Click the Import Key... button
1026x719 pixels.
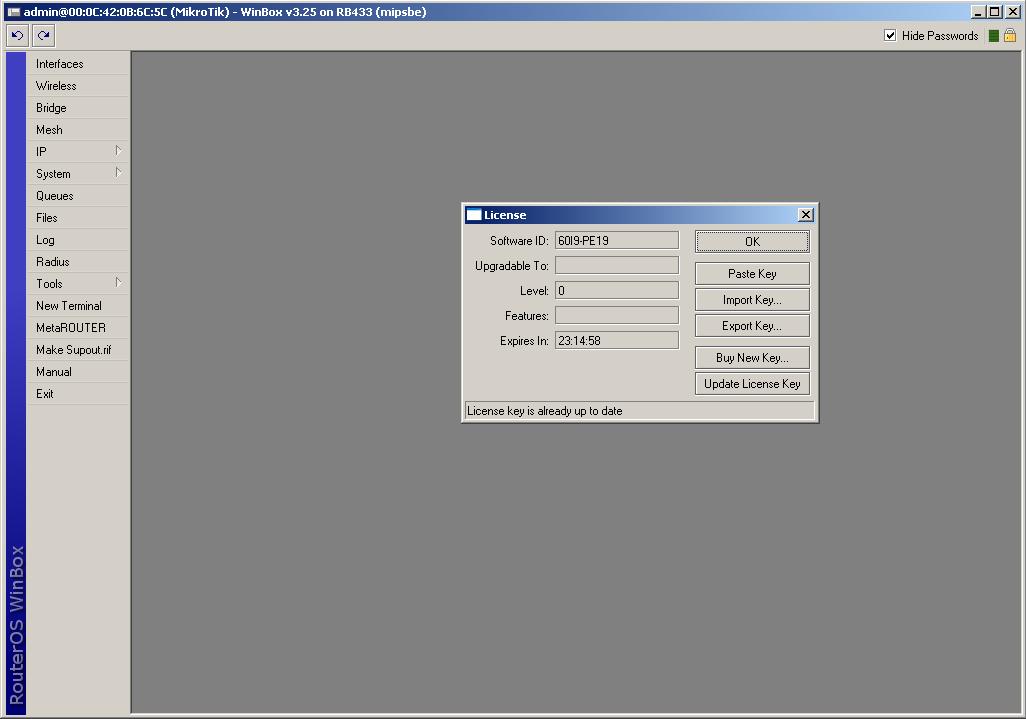tap(752, 300)
